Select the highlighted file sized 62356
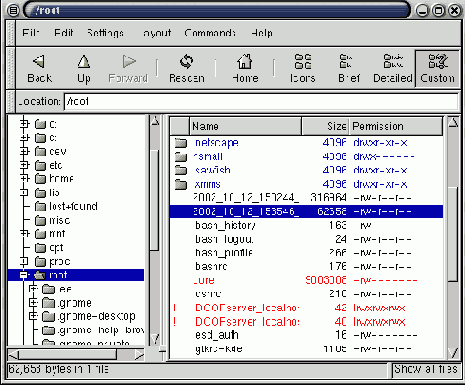This screenshot has width=465, height=385. coord(306,212)
